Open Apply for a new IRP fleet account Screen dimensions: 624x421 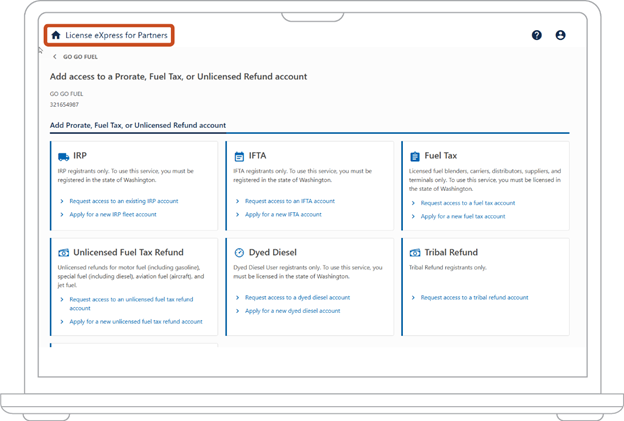[x=113, y=214]
